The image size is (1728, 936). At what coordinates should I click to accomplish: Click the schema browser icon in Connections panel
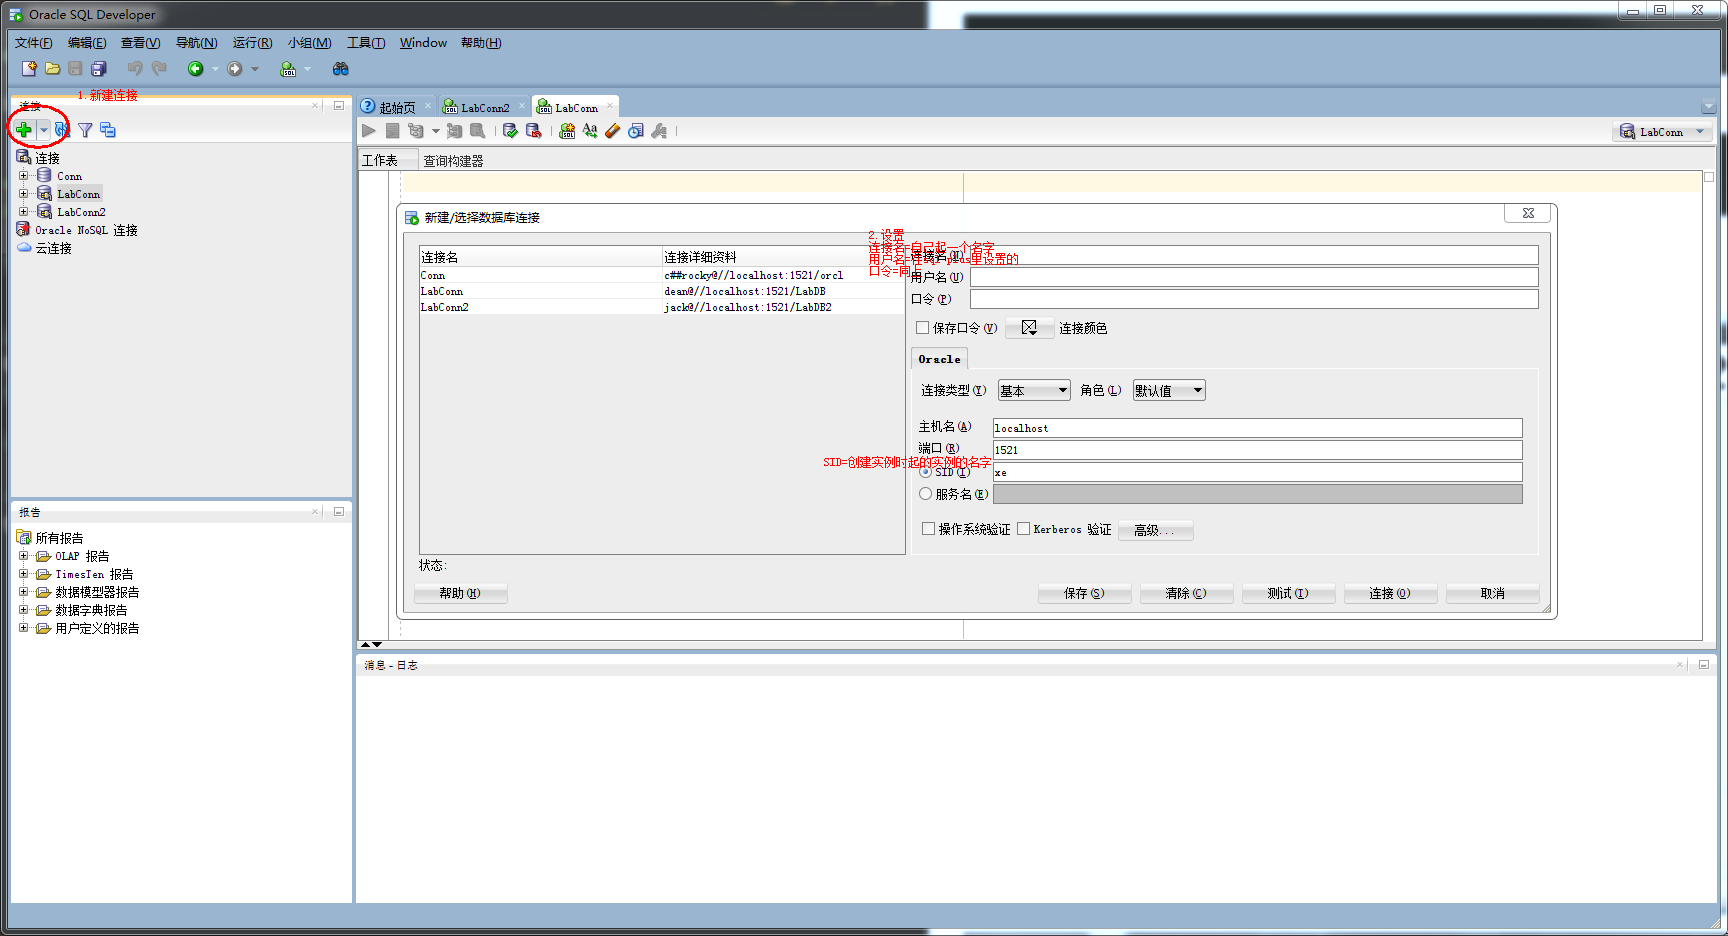108,130
